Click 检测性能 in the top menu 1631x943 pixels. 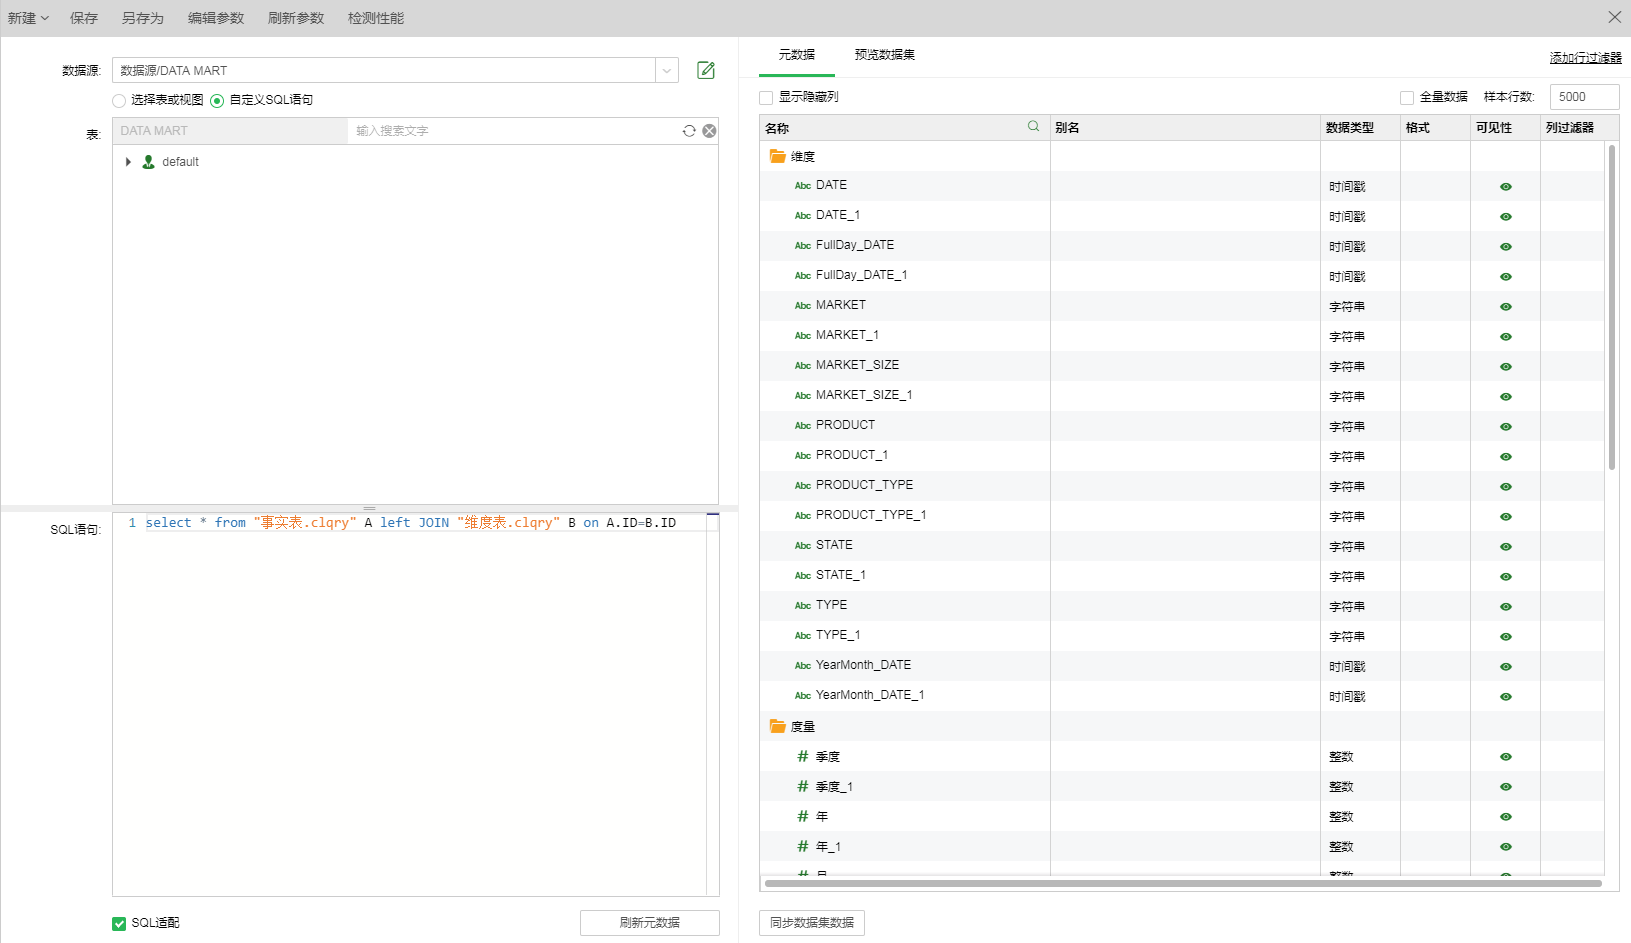pyautogui.click(x=376, y=18)
